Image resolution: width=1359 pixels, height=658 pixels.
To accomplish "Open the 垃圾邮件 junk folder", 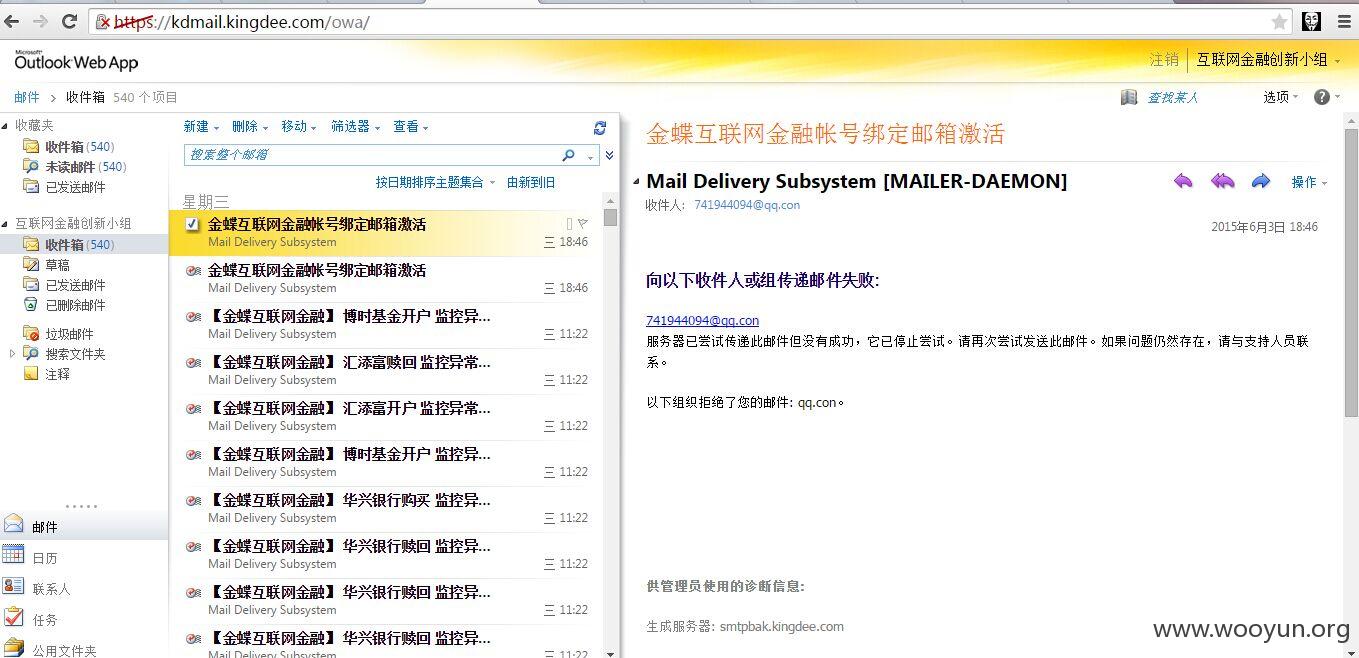I will coord(59,334).
